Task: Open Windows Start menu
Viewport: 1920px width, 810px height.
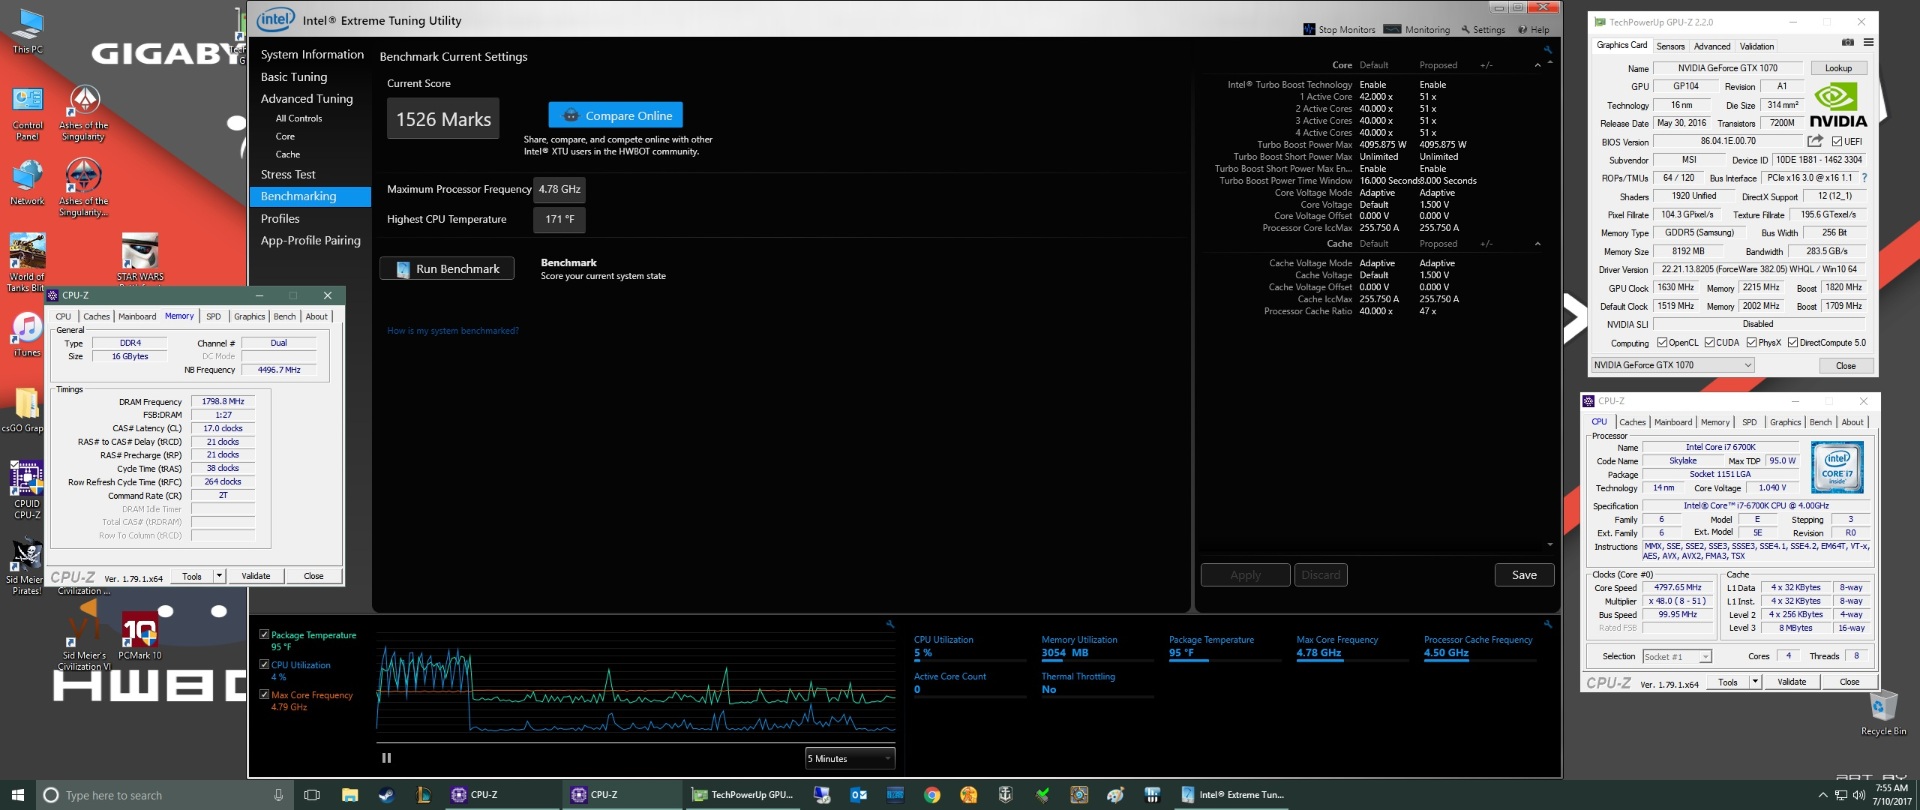Action: point(18,795)
